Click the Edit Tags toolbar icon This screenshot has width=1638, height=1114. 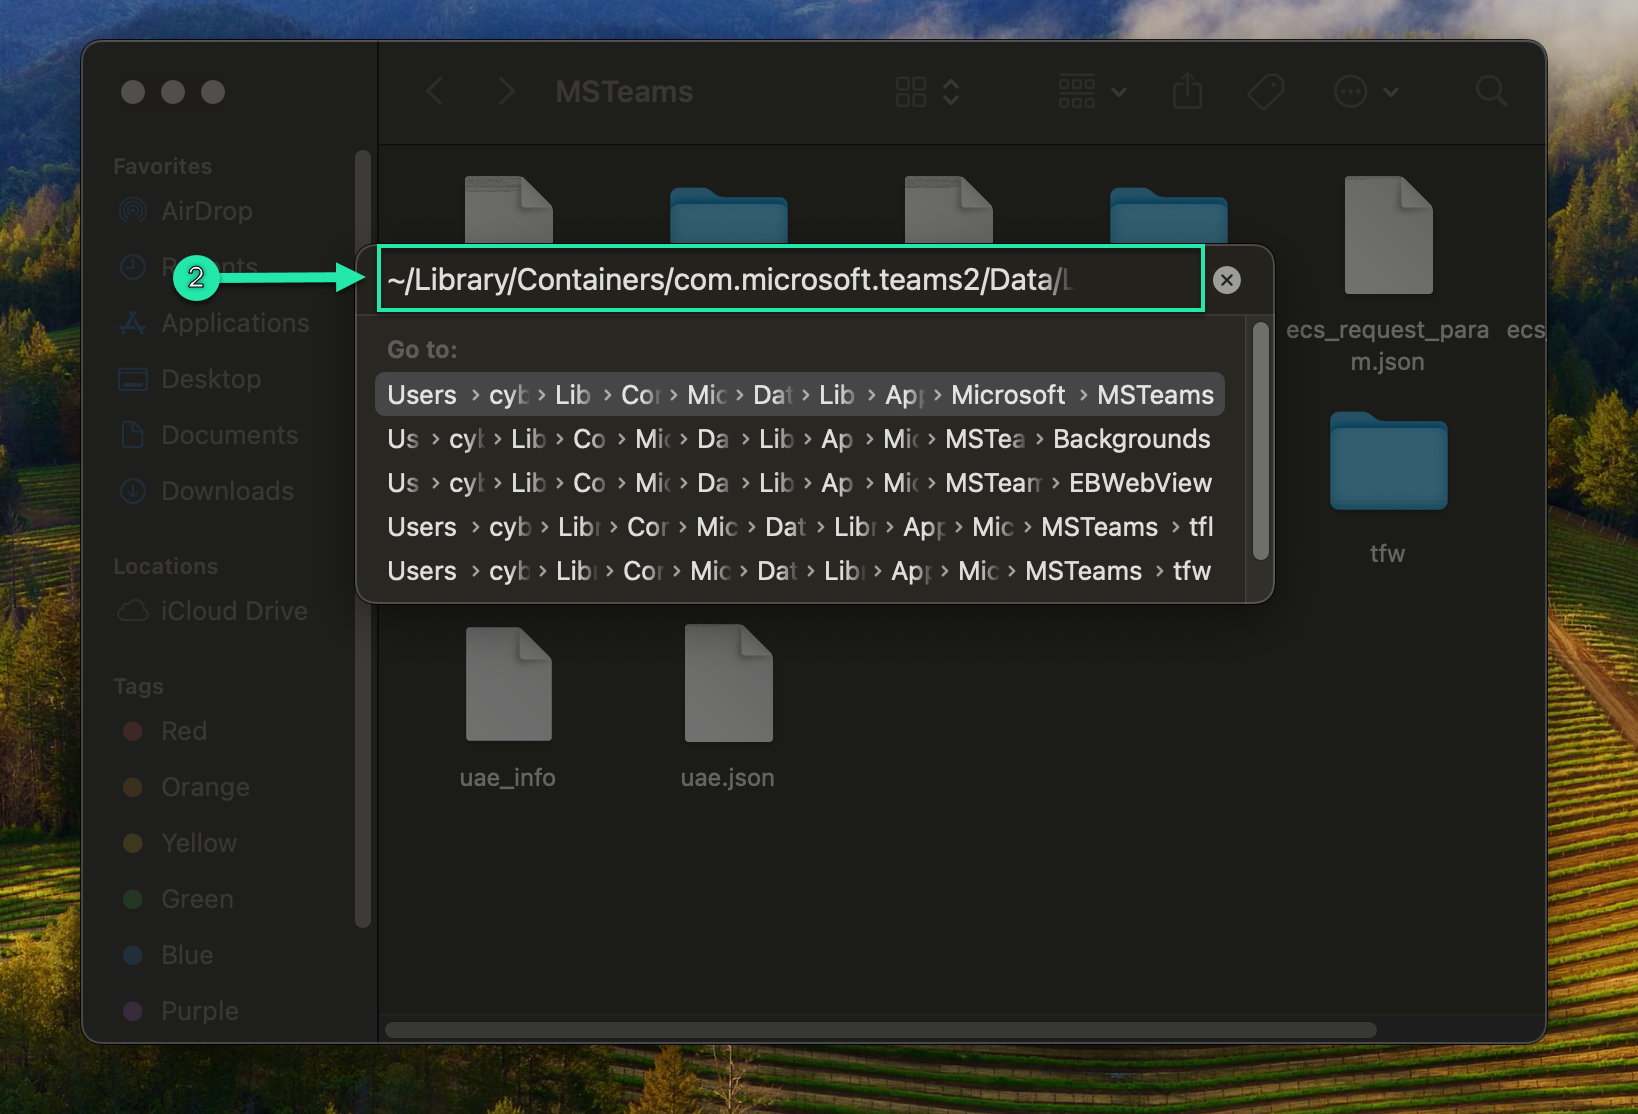coord(1266,92)
